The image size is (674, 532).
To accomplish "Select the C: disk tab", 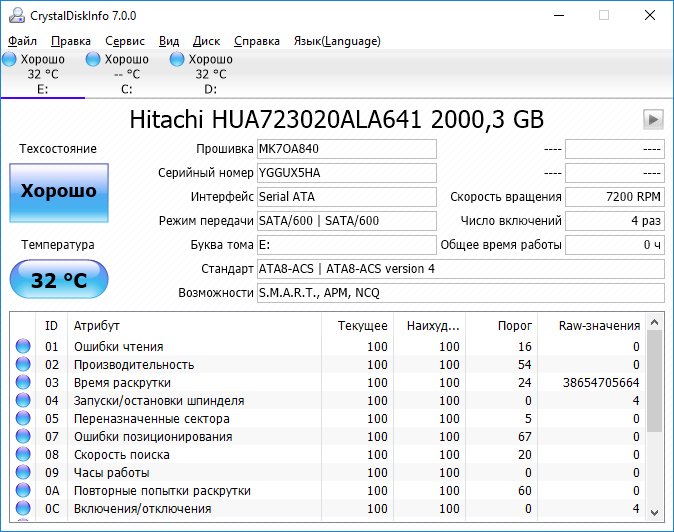I will tap(127, 74).
